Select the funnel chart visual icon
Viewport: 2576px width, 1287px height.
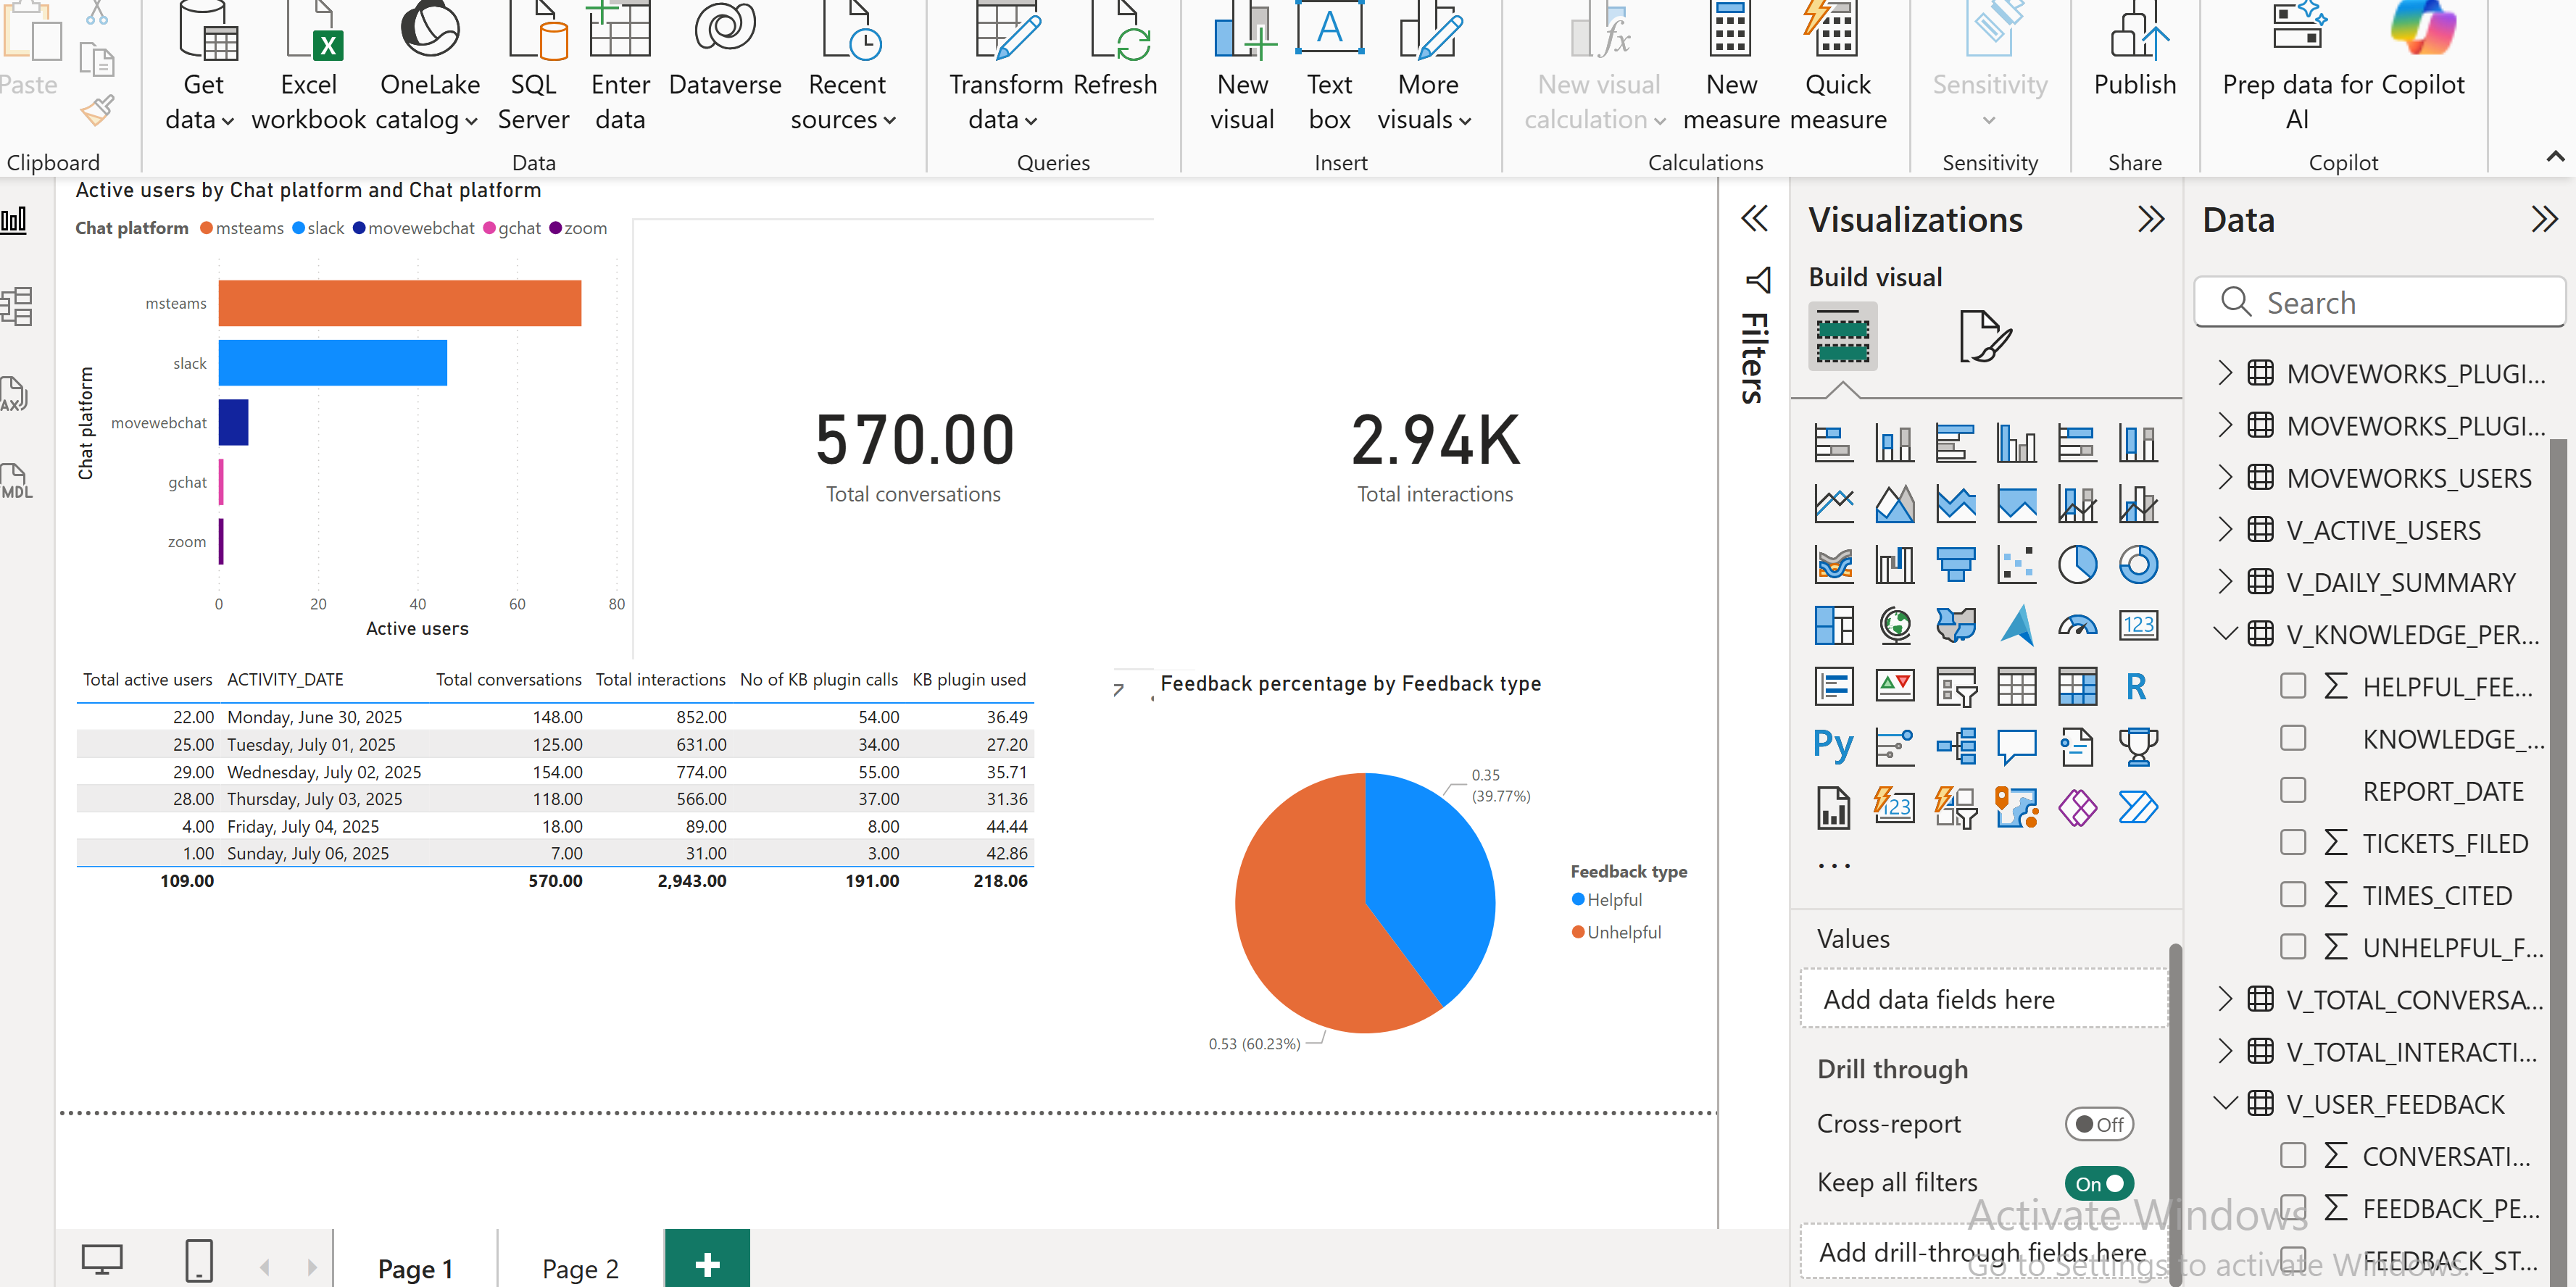pos(1955,565)
